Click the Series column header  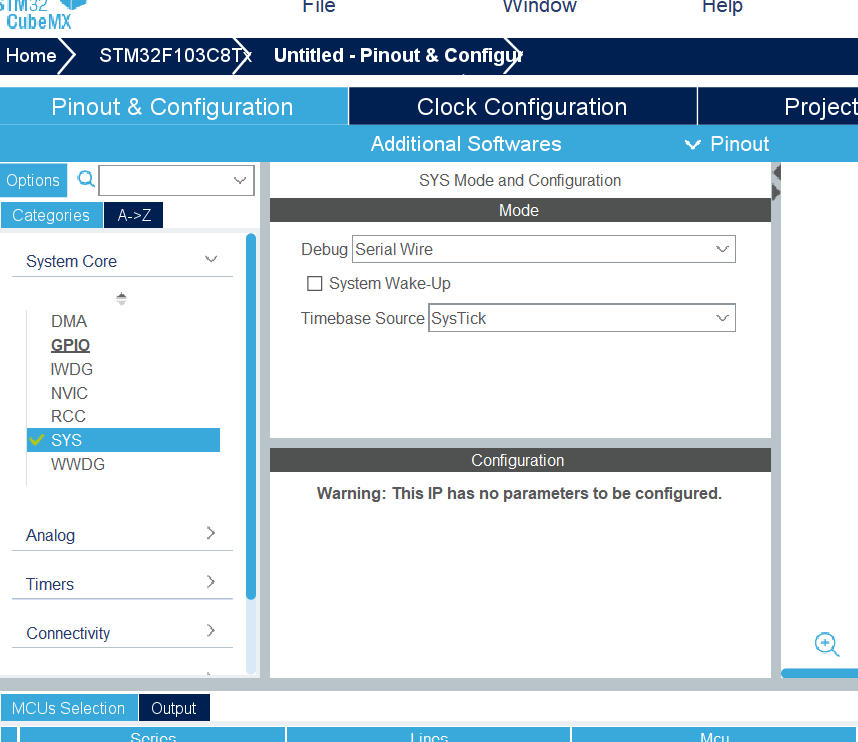153,735
